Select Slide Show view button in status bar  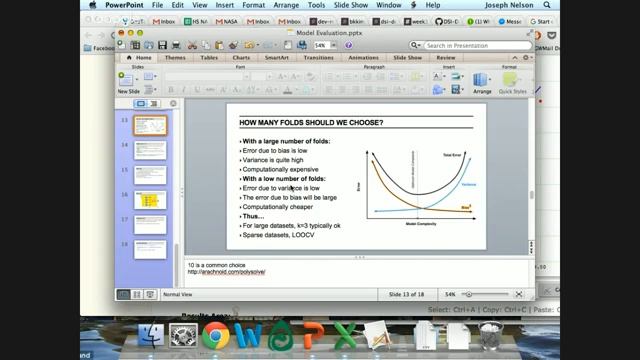click(150, 294)
